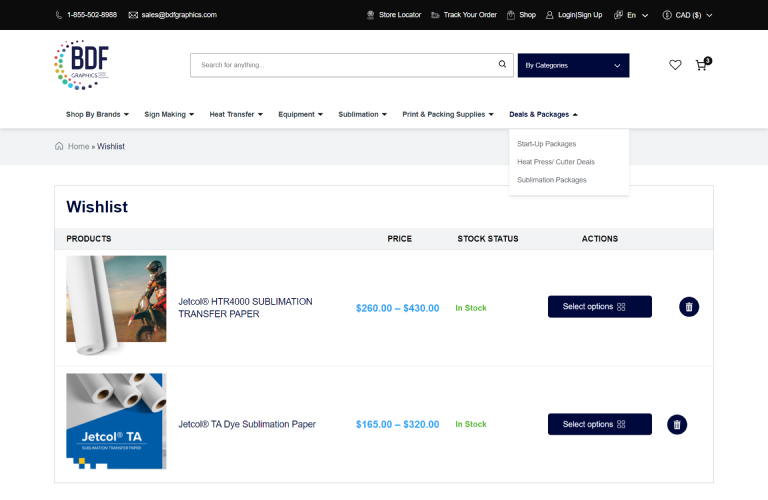This screenshot has height=500, width=768.
Task: Click the Shop bag icon
Action: coord(511,15)
